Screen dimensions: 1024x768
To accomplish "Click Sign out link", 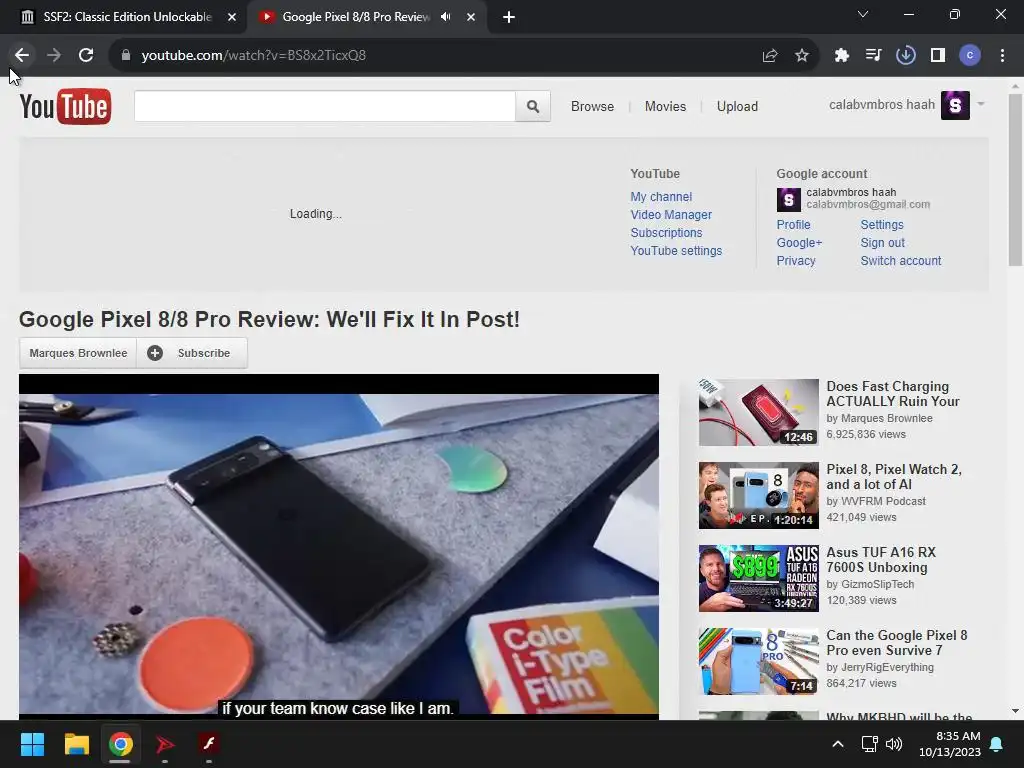I will 882,243.
